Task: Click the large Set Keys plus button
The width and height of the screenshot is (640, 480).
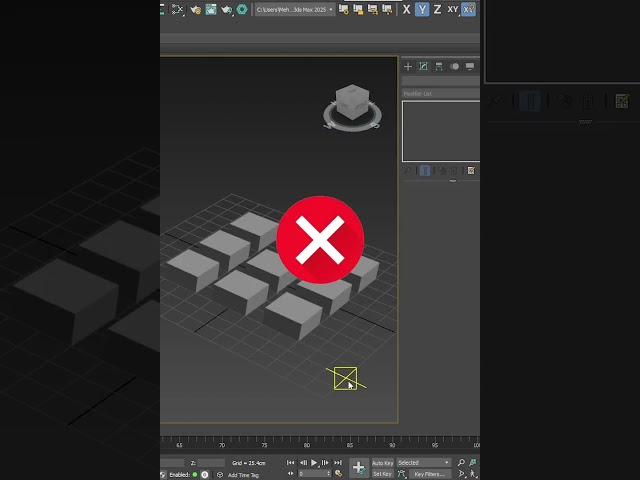Action: click(359, 468)
